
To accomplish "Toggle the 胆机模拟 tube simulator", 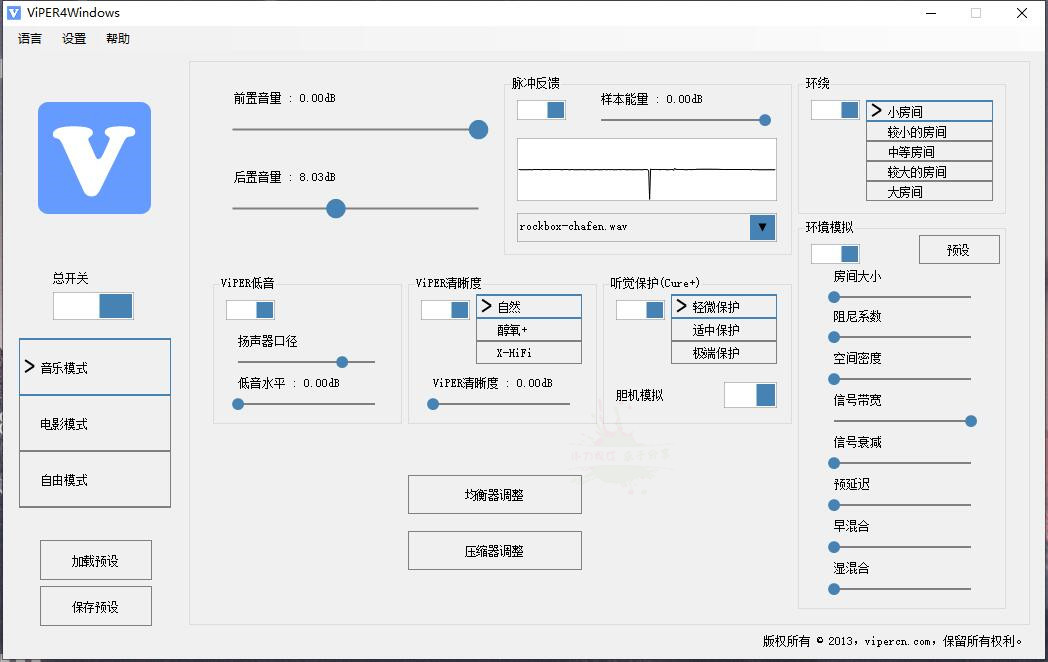I will point(750,395).
